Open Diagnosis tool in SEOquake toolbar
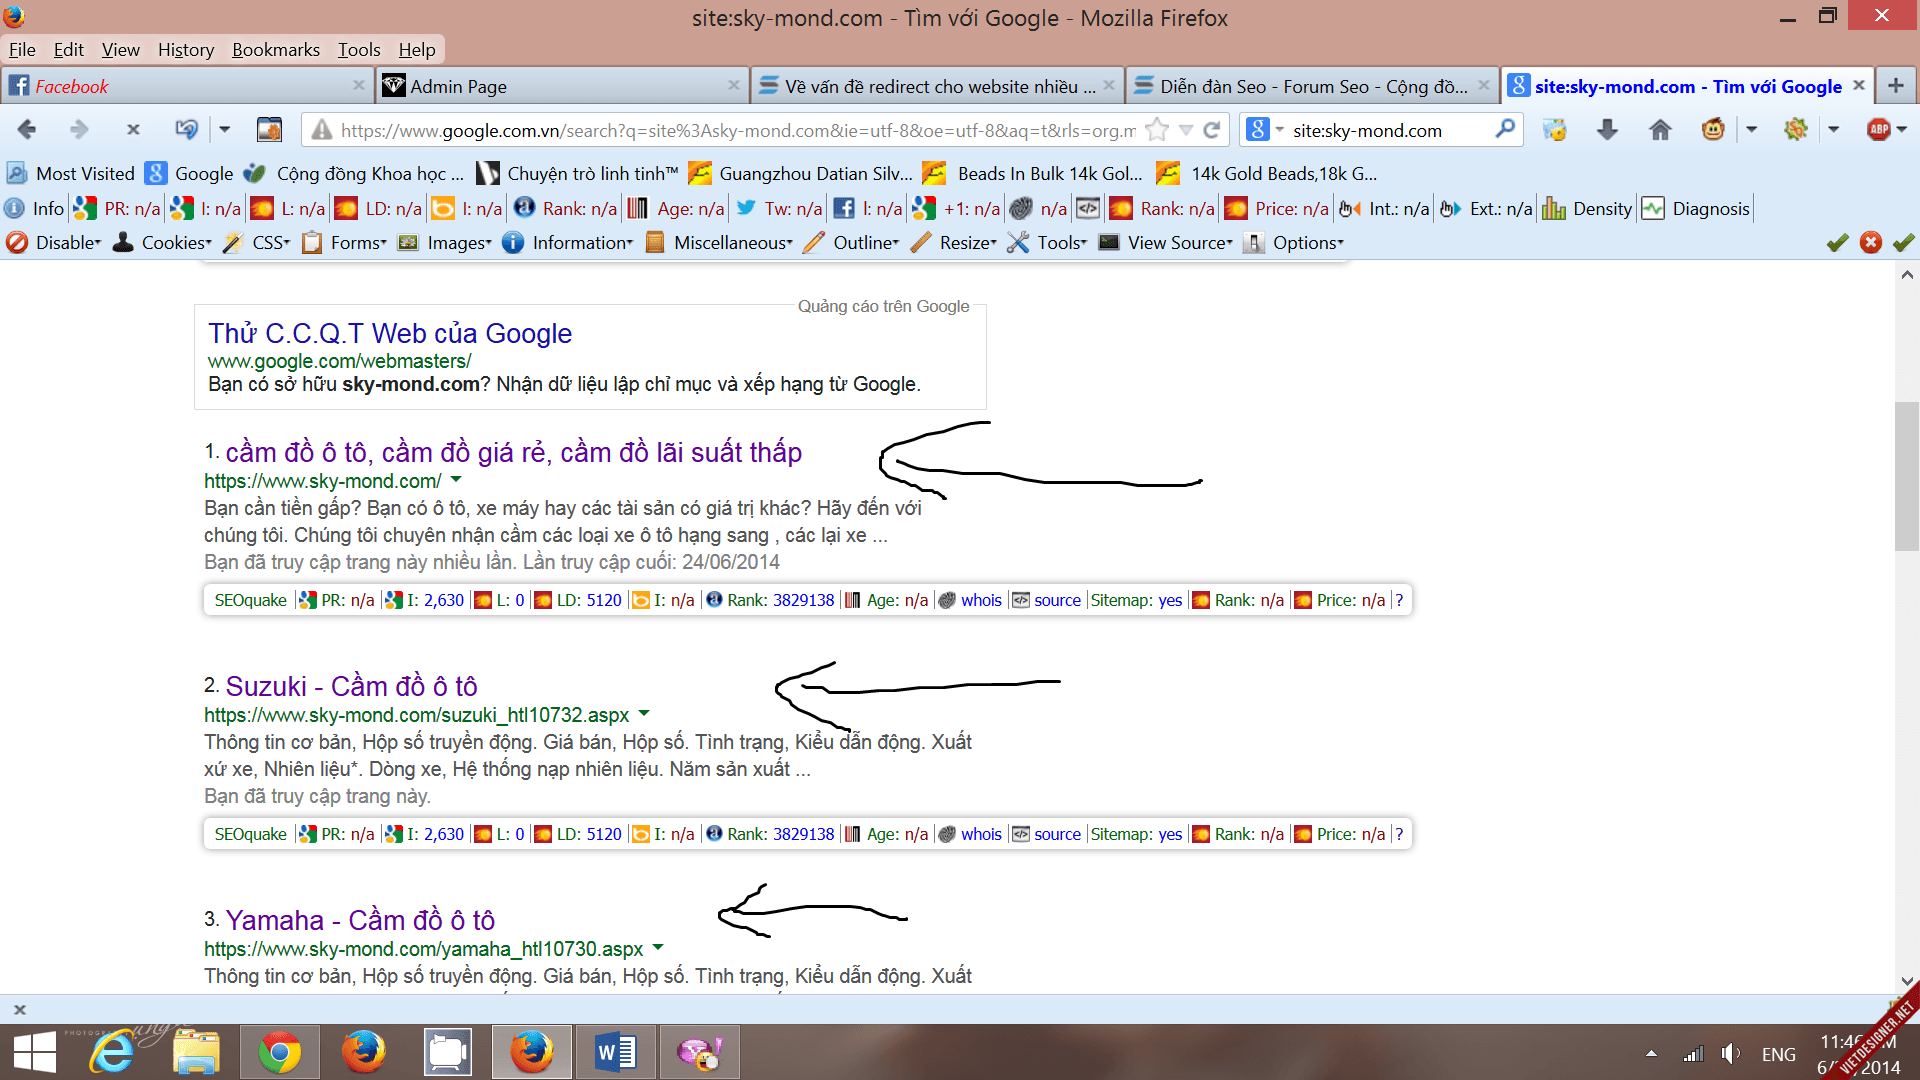Viewport: 1920px width, 1080px height. pos(1696,208)
